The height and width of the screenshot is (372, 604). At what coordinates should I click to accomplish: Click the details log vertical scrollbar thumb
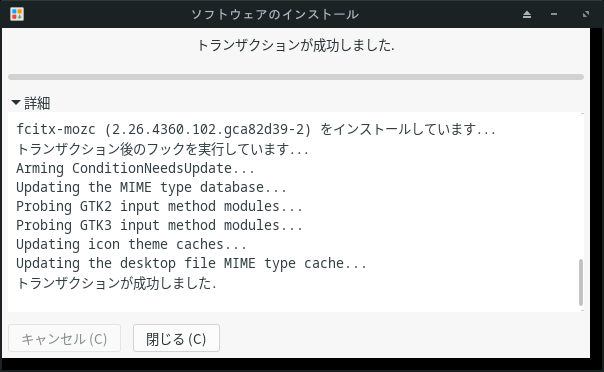[x=581, y=282]
